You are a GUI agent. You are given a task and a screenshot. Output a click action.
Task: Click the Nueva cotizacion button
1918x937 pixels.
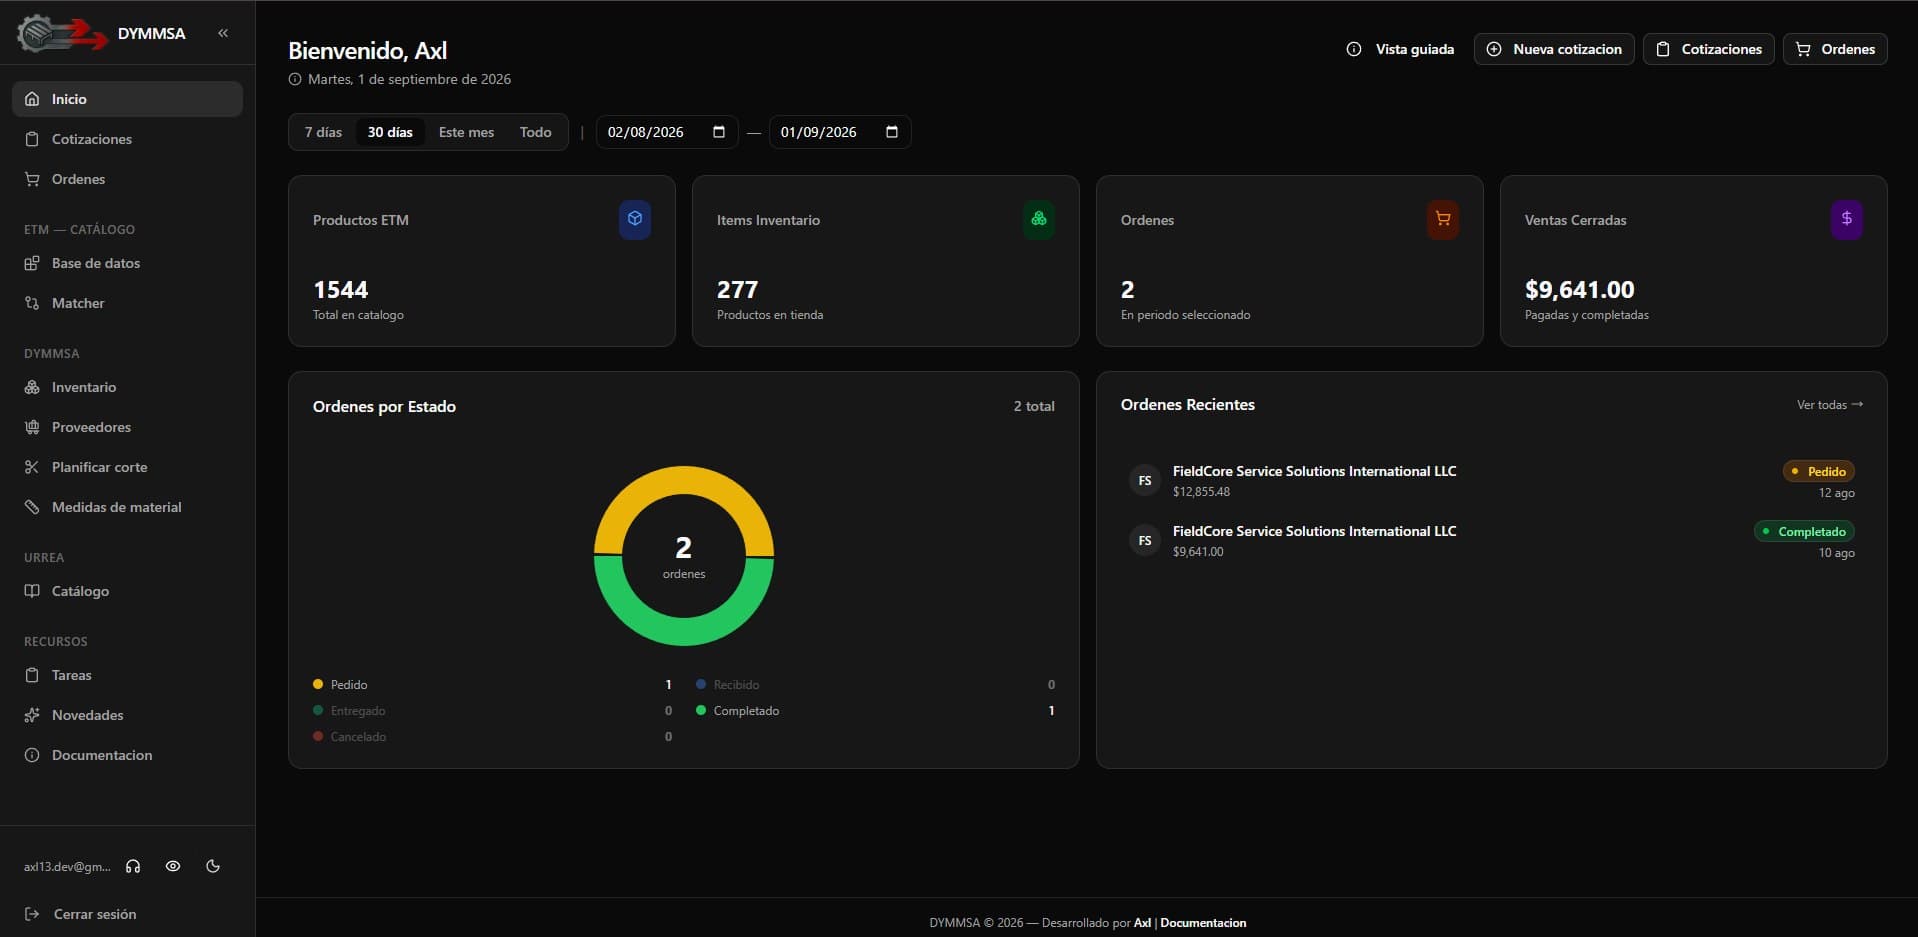coord(1554,49)
